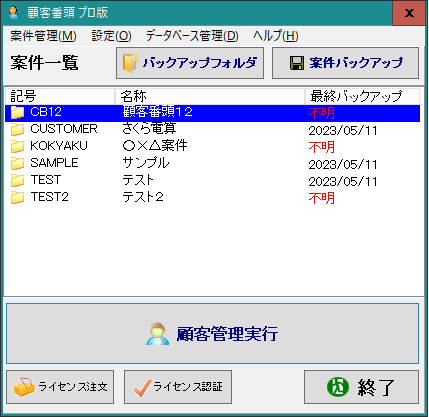Click the folder icon beside TEST2
This screenshot has width=429, height=417.
click(17, 197)
